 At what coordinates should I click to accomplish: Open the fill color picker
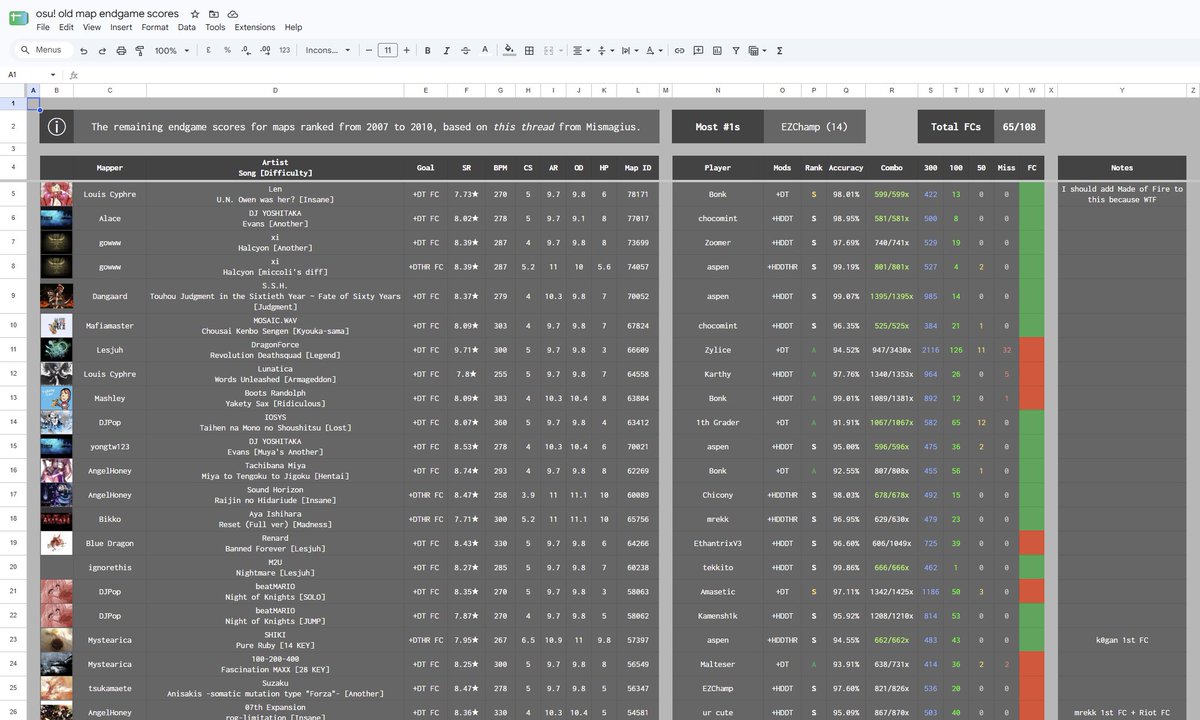click(x=509, y=50)
